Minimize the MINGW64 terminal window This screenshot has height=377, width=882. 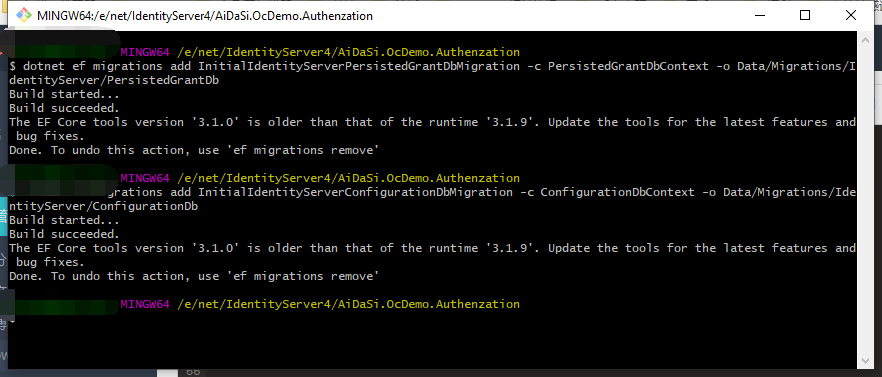click(x=759, y=16)
